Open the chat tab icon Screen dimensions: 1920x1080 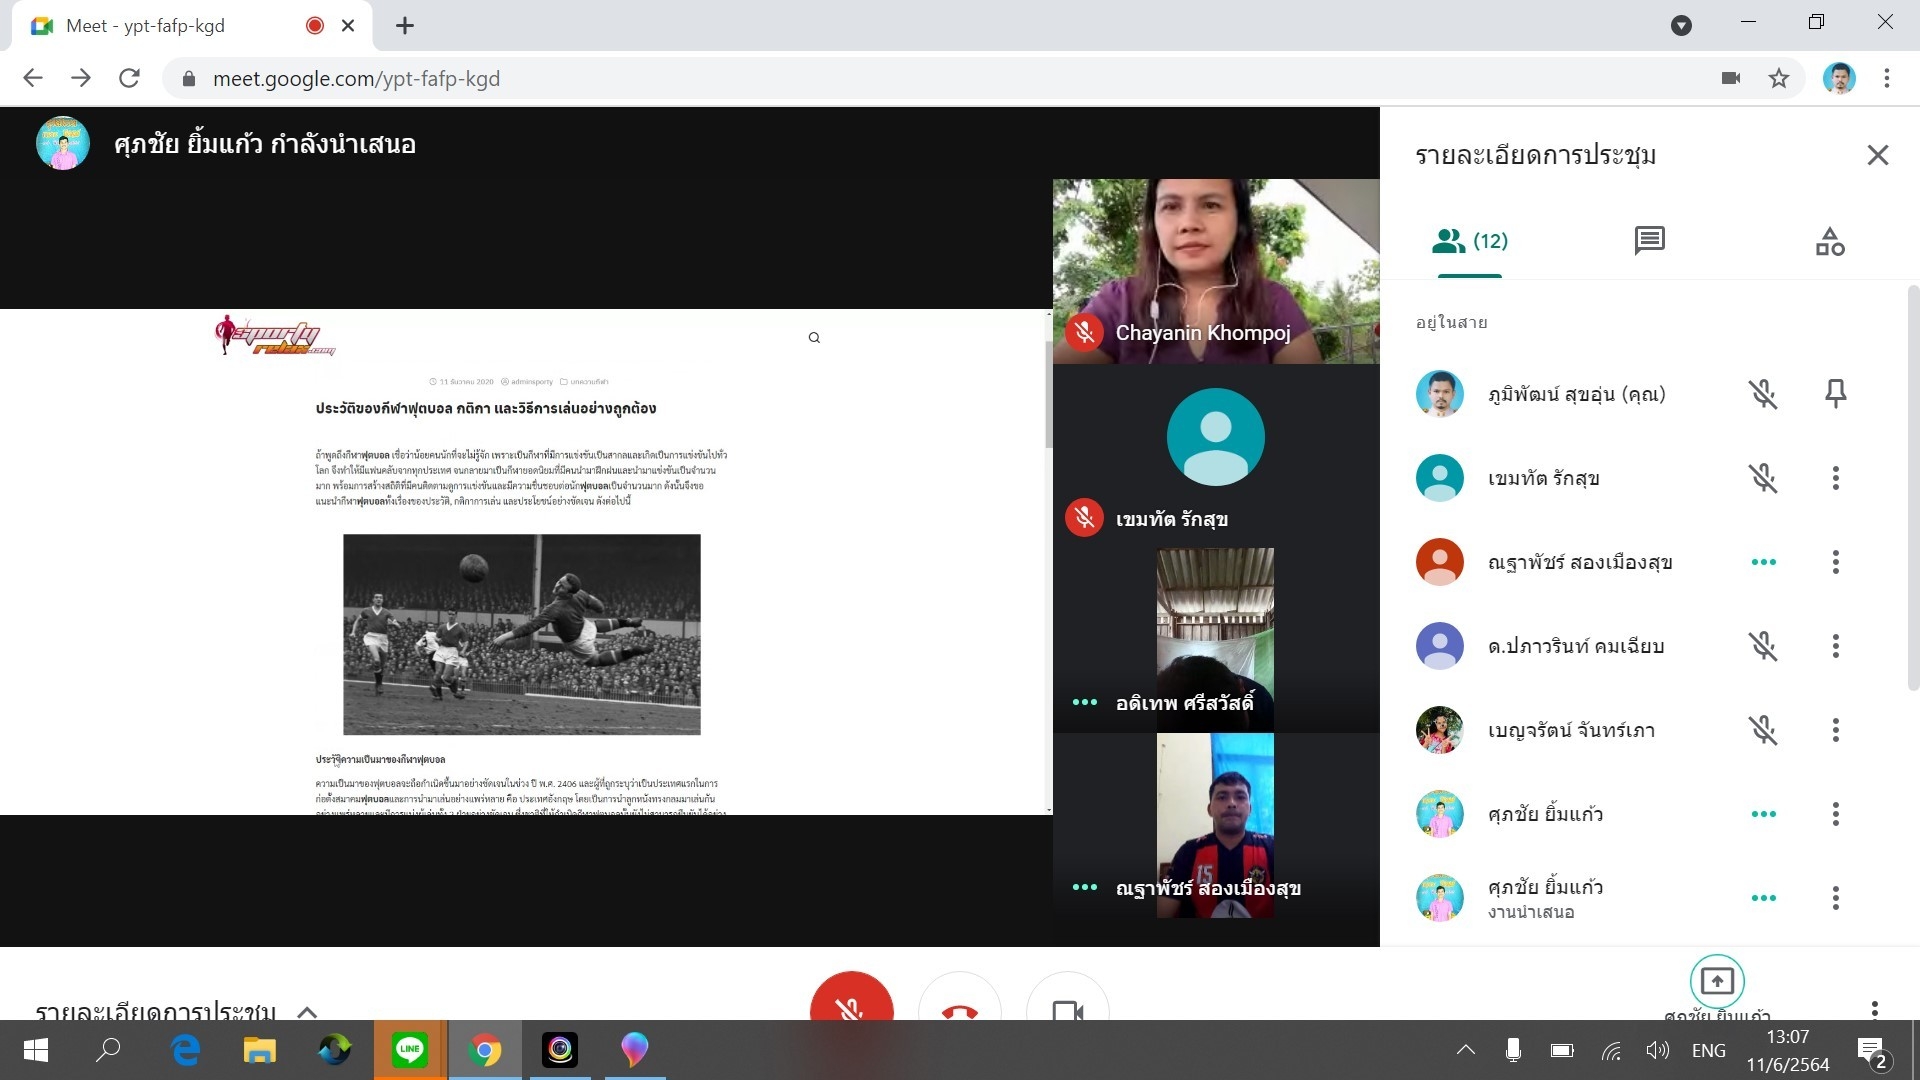tap(1649, 241)
